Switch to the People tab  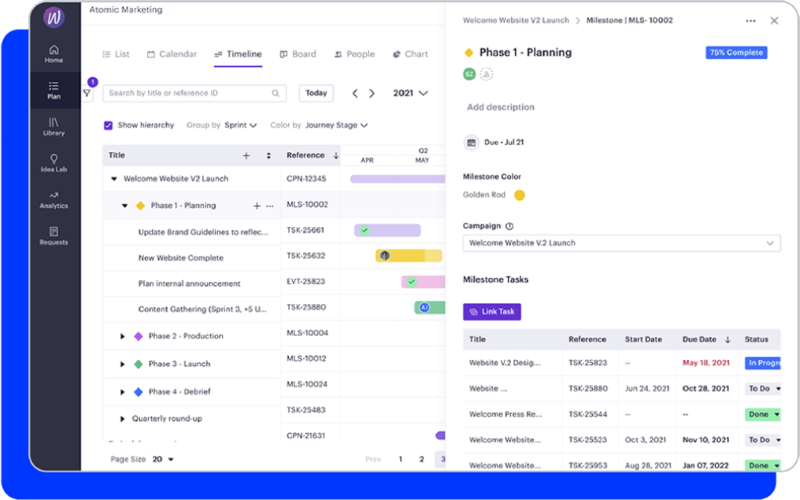[355, 54]
